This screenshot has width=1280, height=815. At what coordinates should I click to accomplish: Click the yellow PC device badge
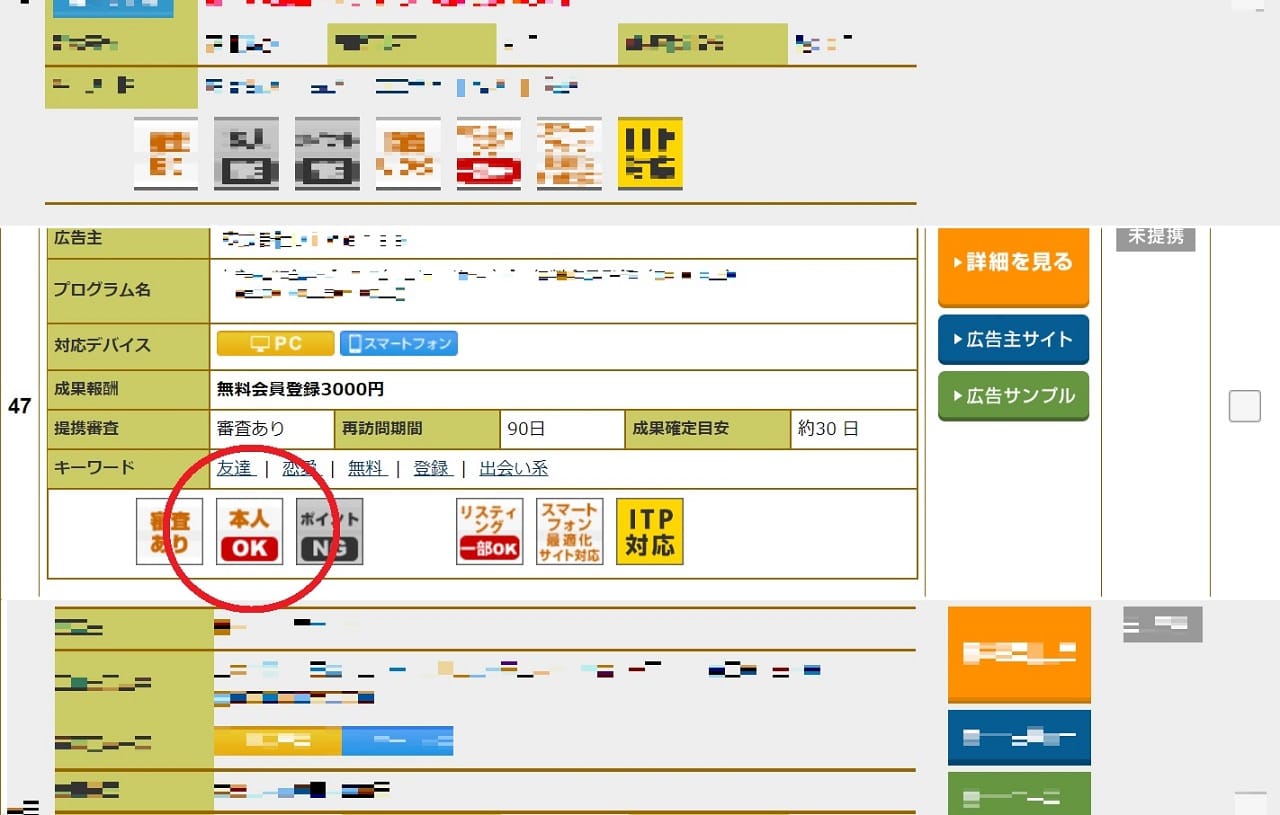pyautogui.click(x=275, y=344)
